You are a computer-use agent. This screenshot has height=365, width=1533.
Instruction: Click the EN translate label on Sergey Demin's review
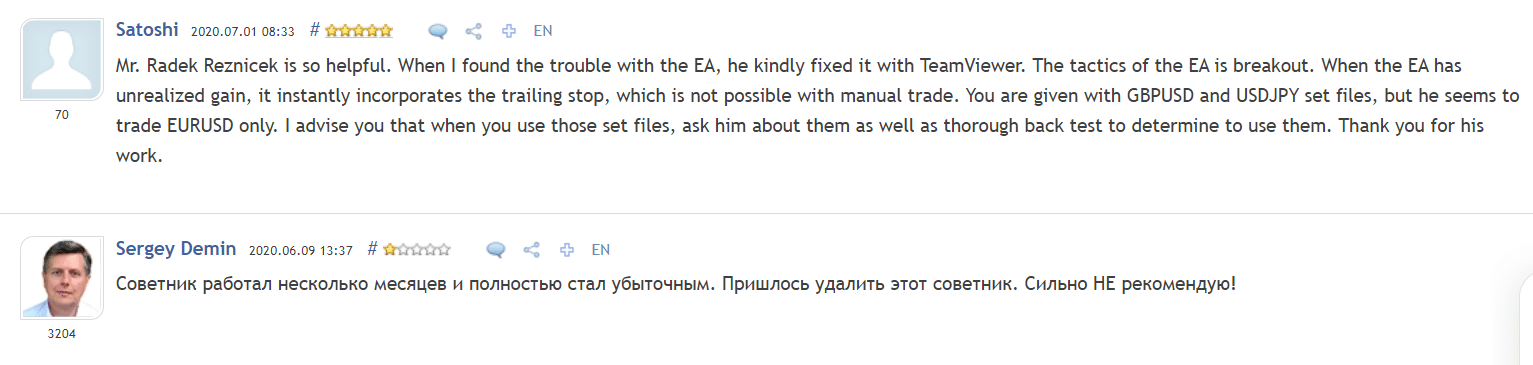tap(601, 250)
